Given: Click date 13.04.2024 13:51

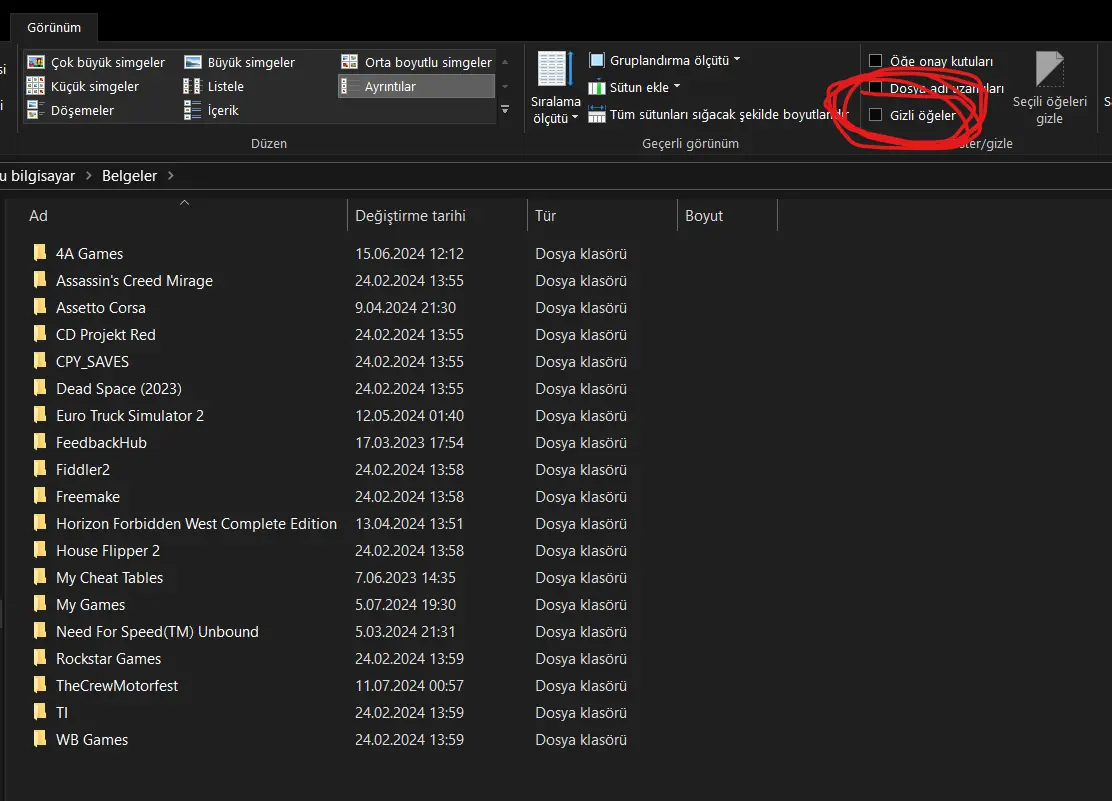Looking at the screenshot, I should point(409,523).
